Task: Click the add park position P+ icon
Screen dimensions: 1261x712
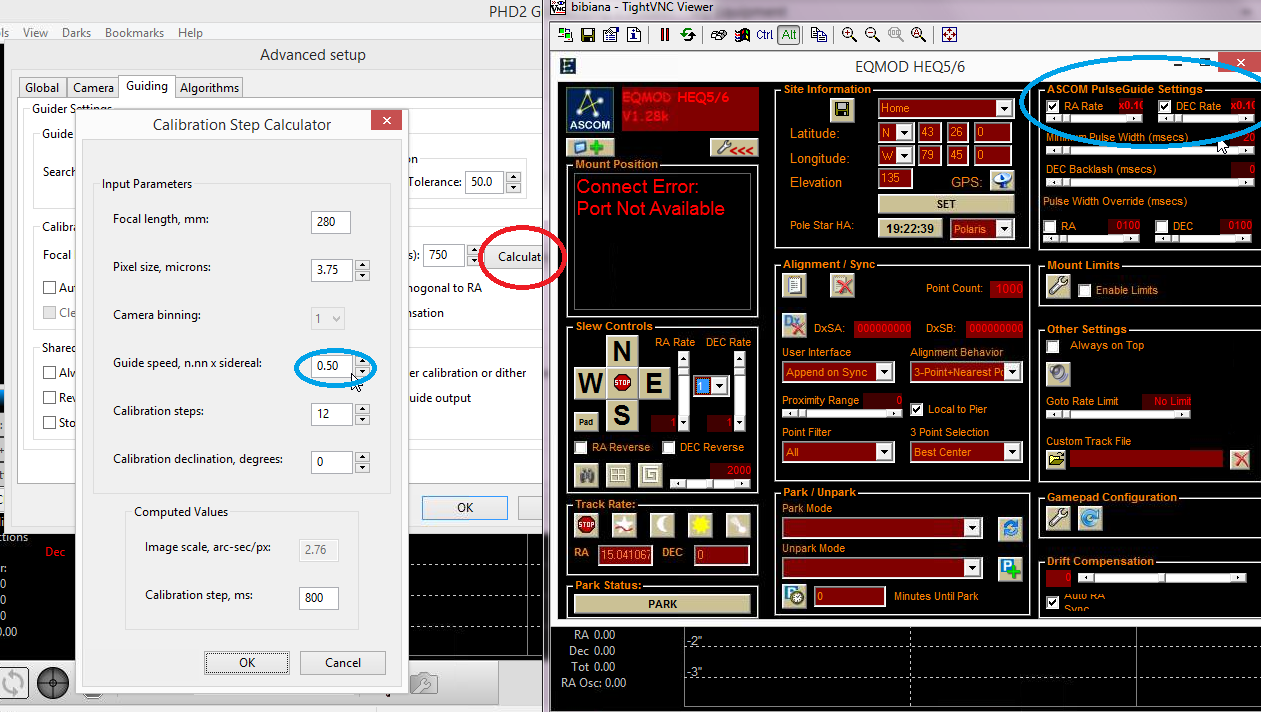Action: (1010, 569)
